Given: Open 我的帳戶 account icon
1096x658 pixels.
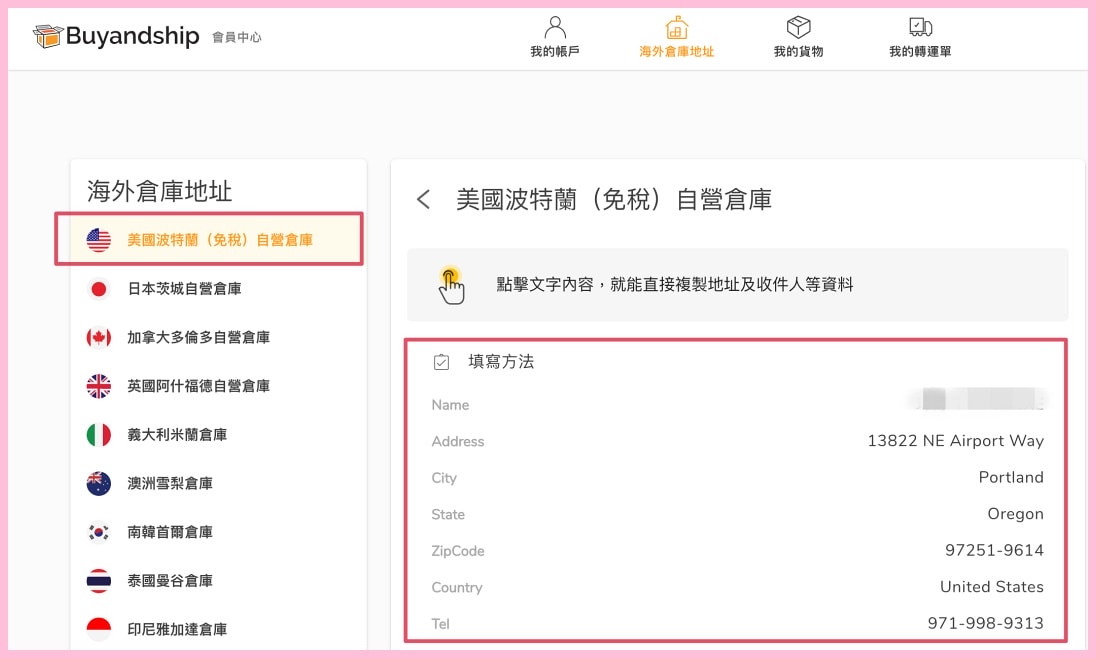Looking at the screenshot, I should (x=554, y=27).
